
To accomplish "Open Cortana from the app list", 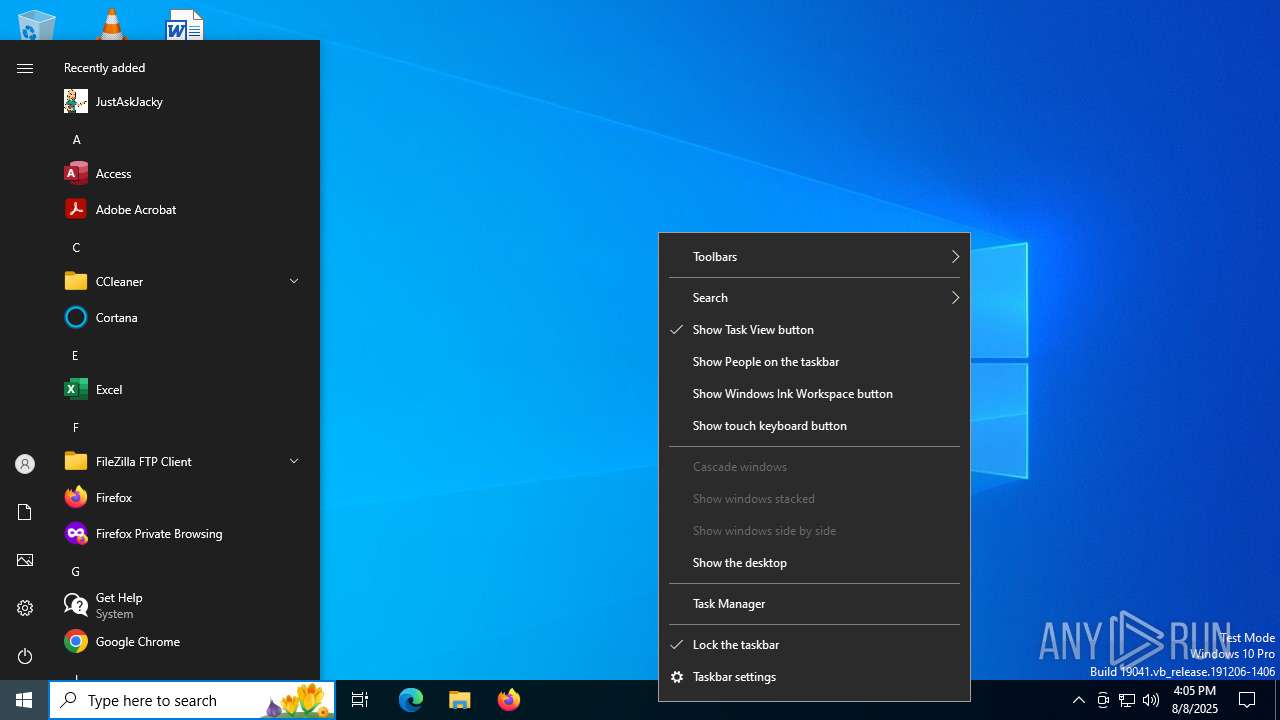I will click(182, 317).
